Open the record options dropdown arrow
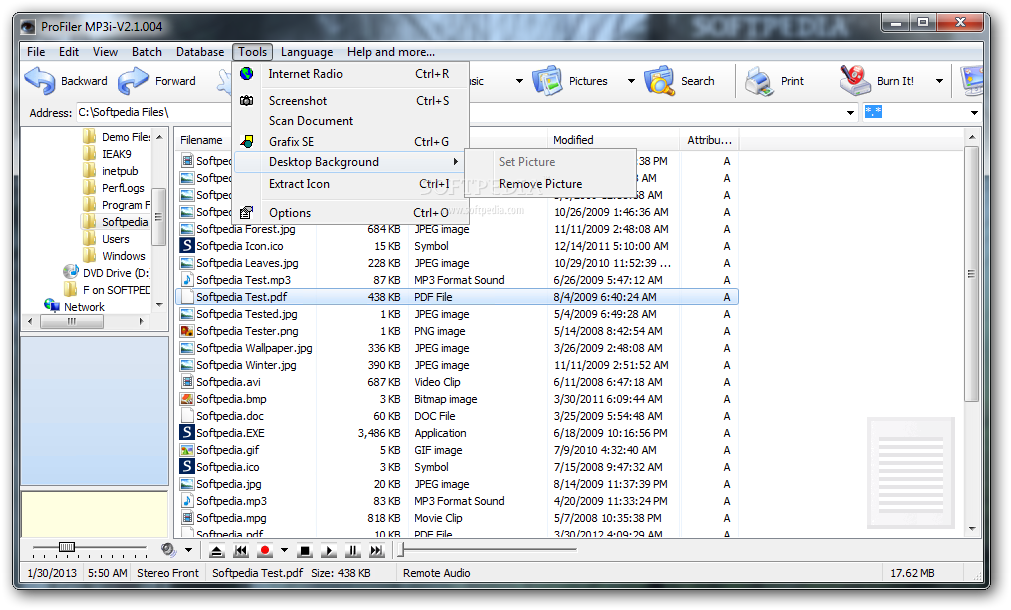 pos(284,550)
